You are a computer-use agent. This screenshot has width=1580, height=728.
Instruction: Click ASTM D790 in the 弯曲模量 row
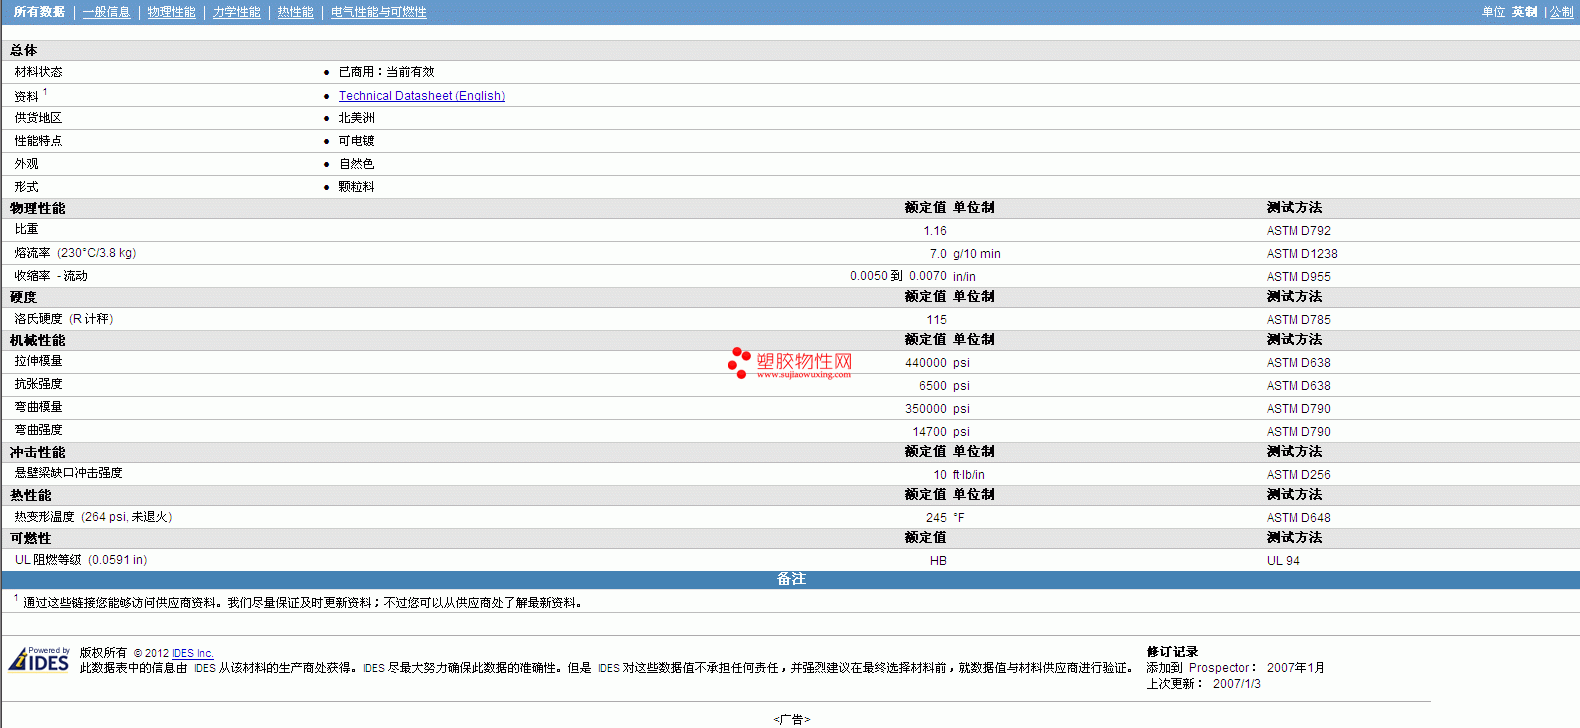pos(1299,409)
